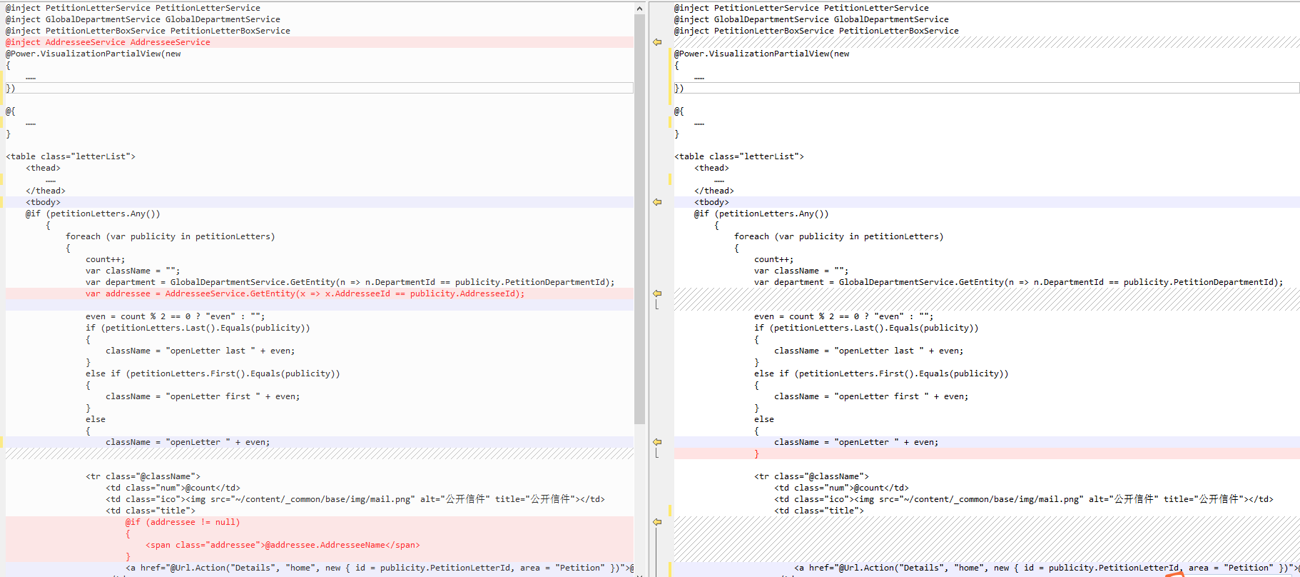Expand collapsed code inside left pane @{ block

pyautogui.click(x=31, y=123)
